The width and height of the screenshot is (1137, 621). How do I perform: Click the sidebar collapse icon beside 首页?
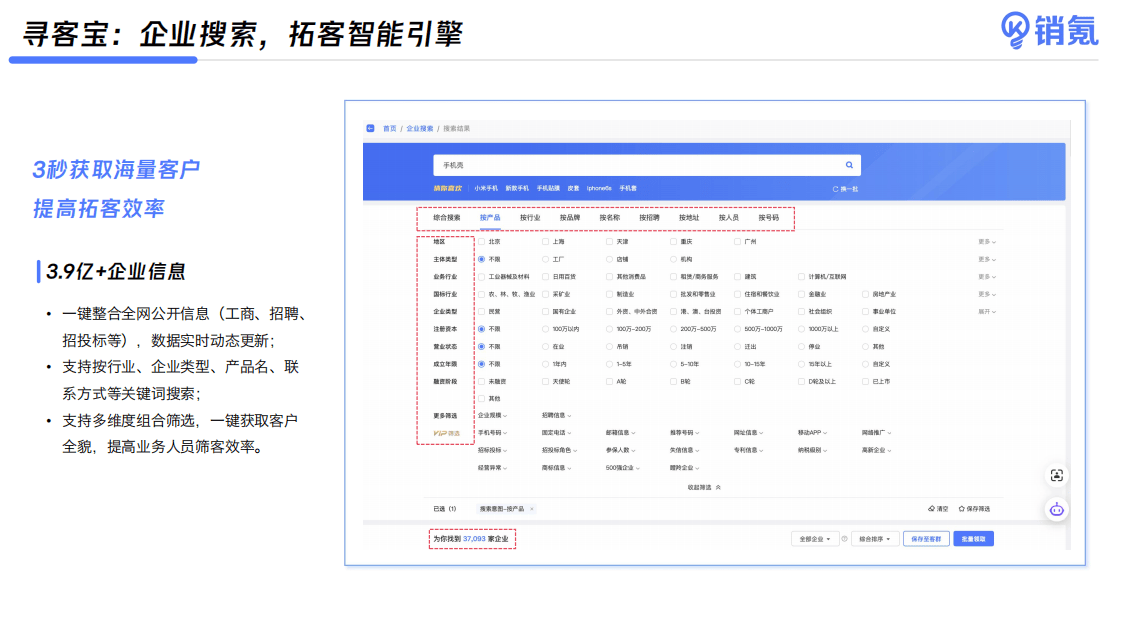[x=370, y=129]
